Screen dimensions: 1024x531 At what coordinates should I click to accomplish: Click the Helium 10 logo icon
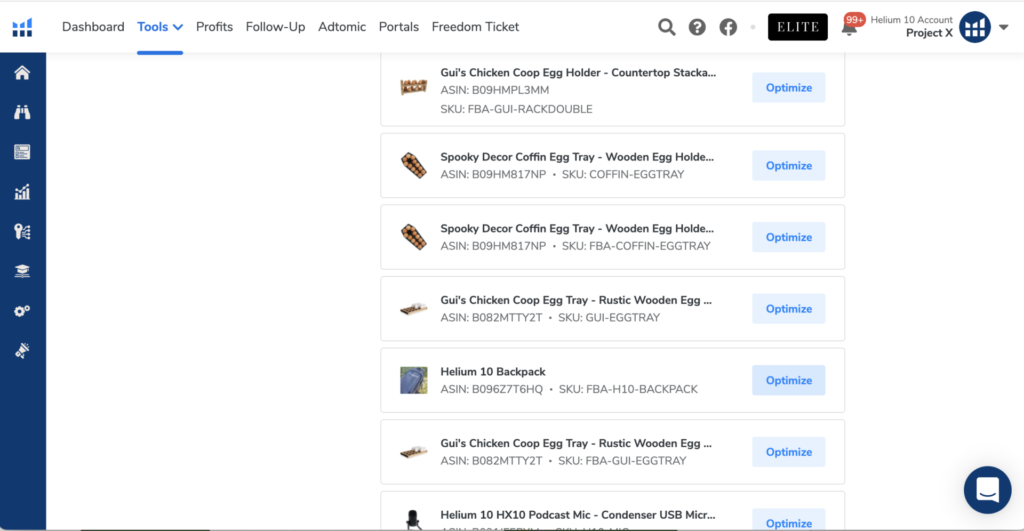tap(22, 27)
